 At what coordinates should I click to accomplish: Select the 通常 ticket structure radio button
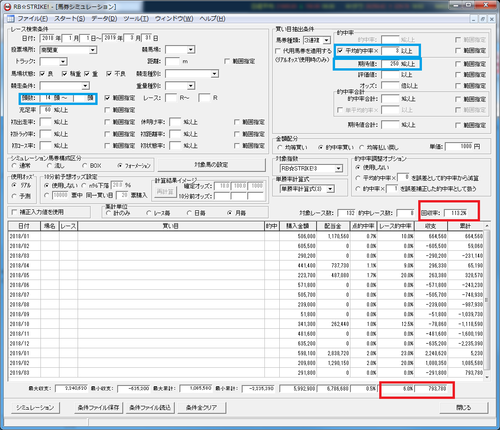14,166
